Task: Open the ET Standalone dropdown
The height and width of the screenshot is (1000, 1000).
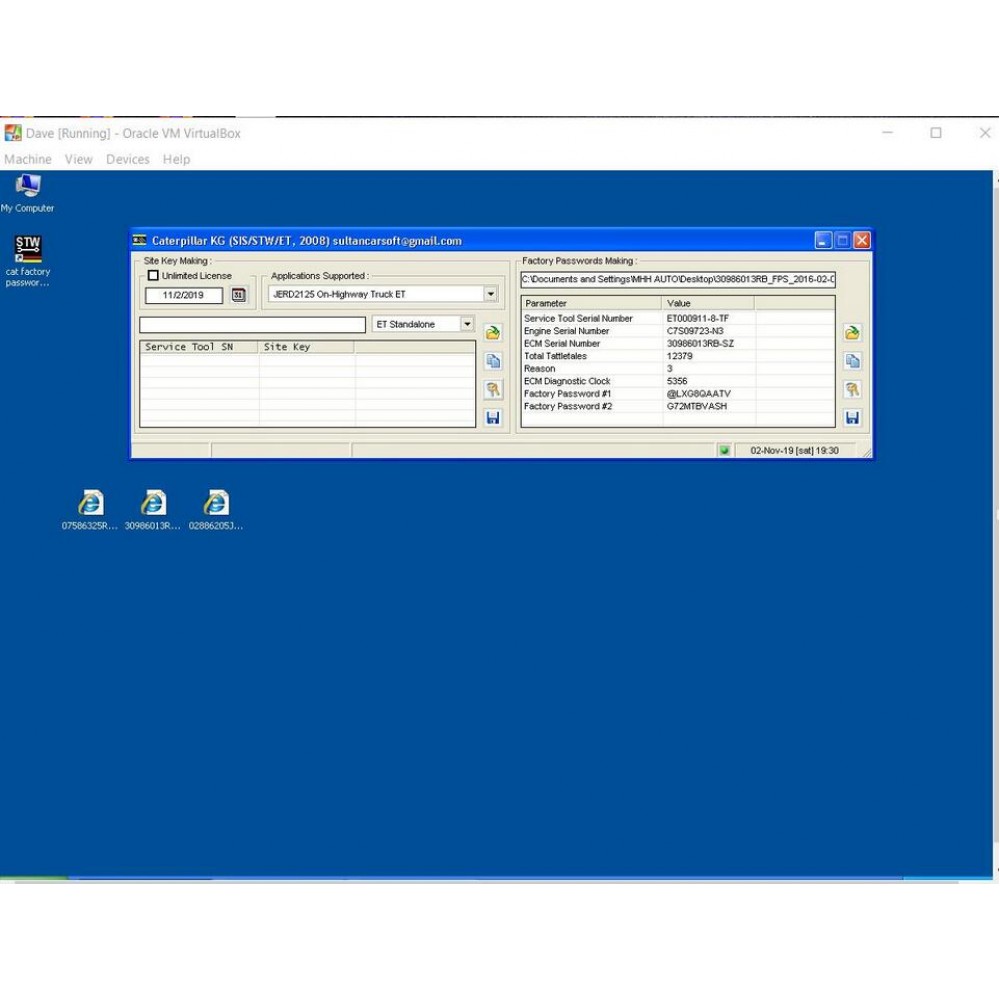Action: [467, 325]
